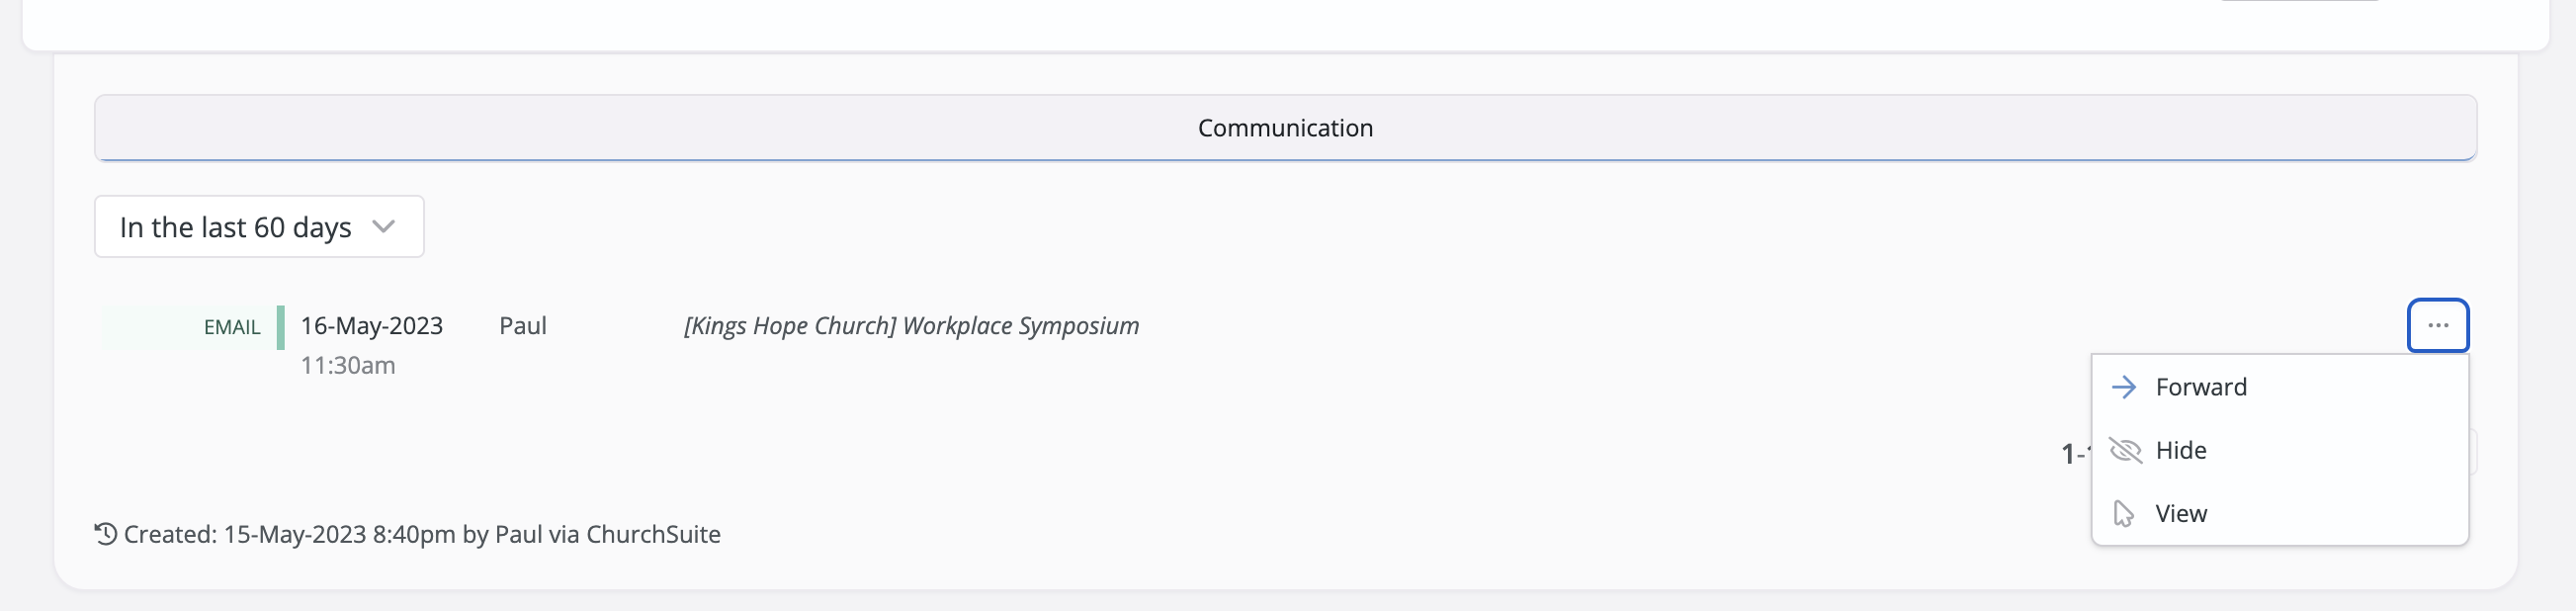Click the 16-May-2023 email date
2576x611 pixels.
(372, 326)
